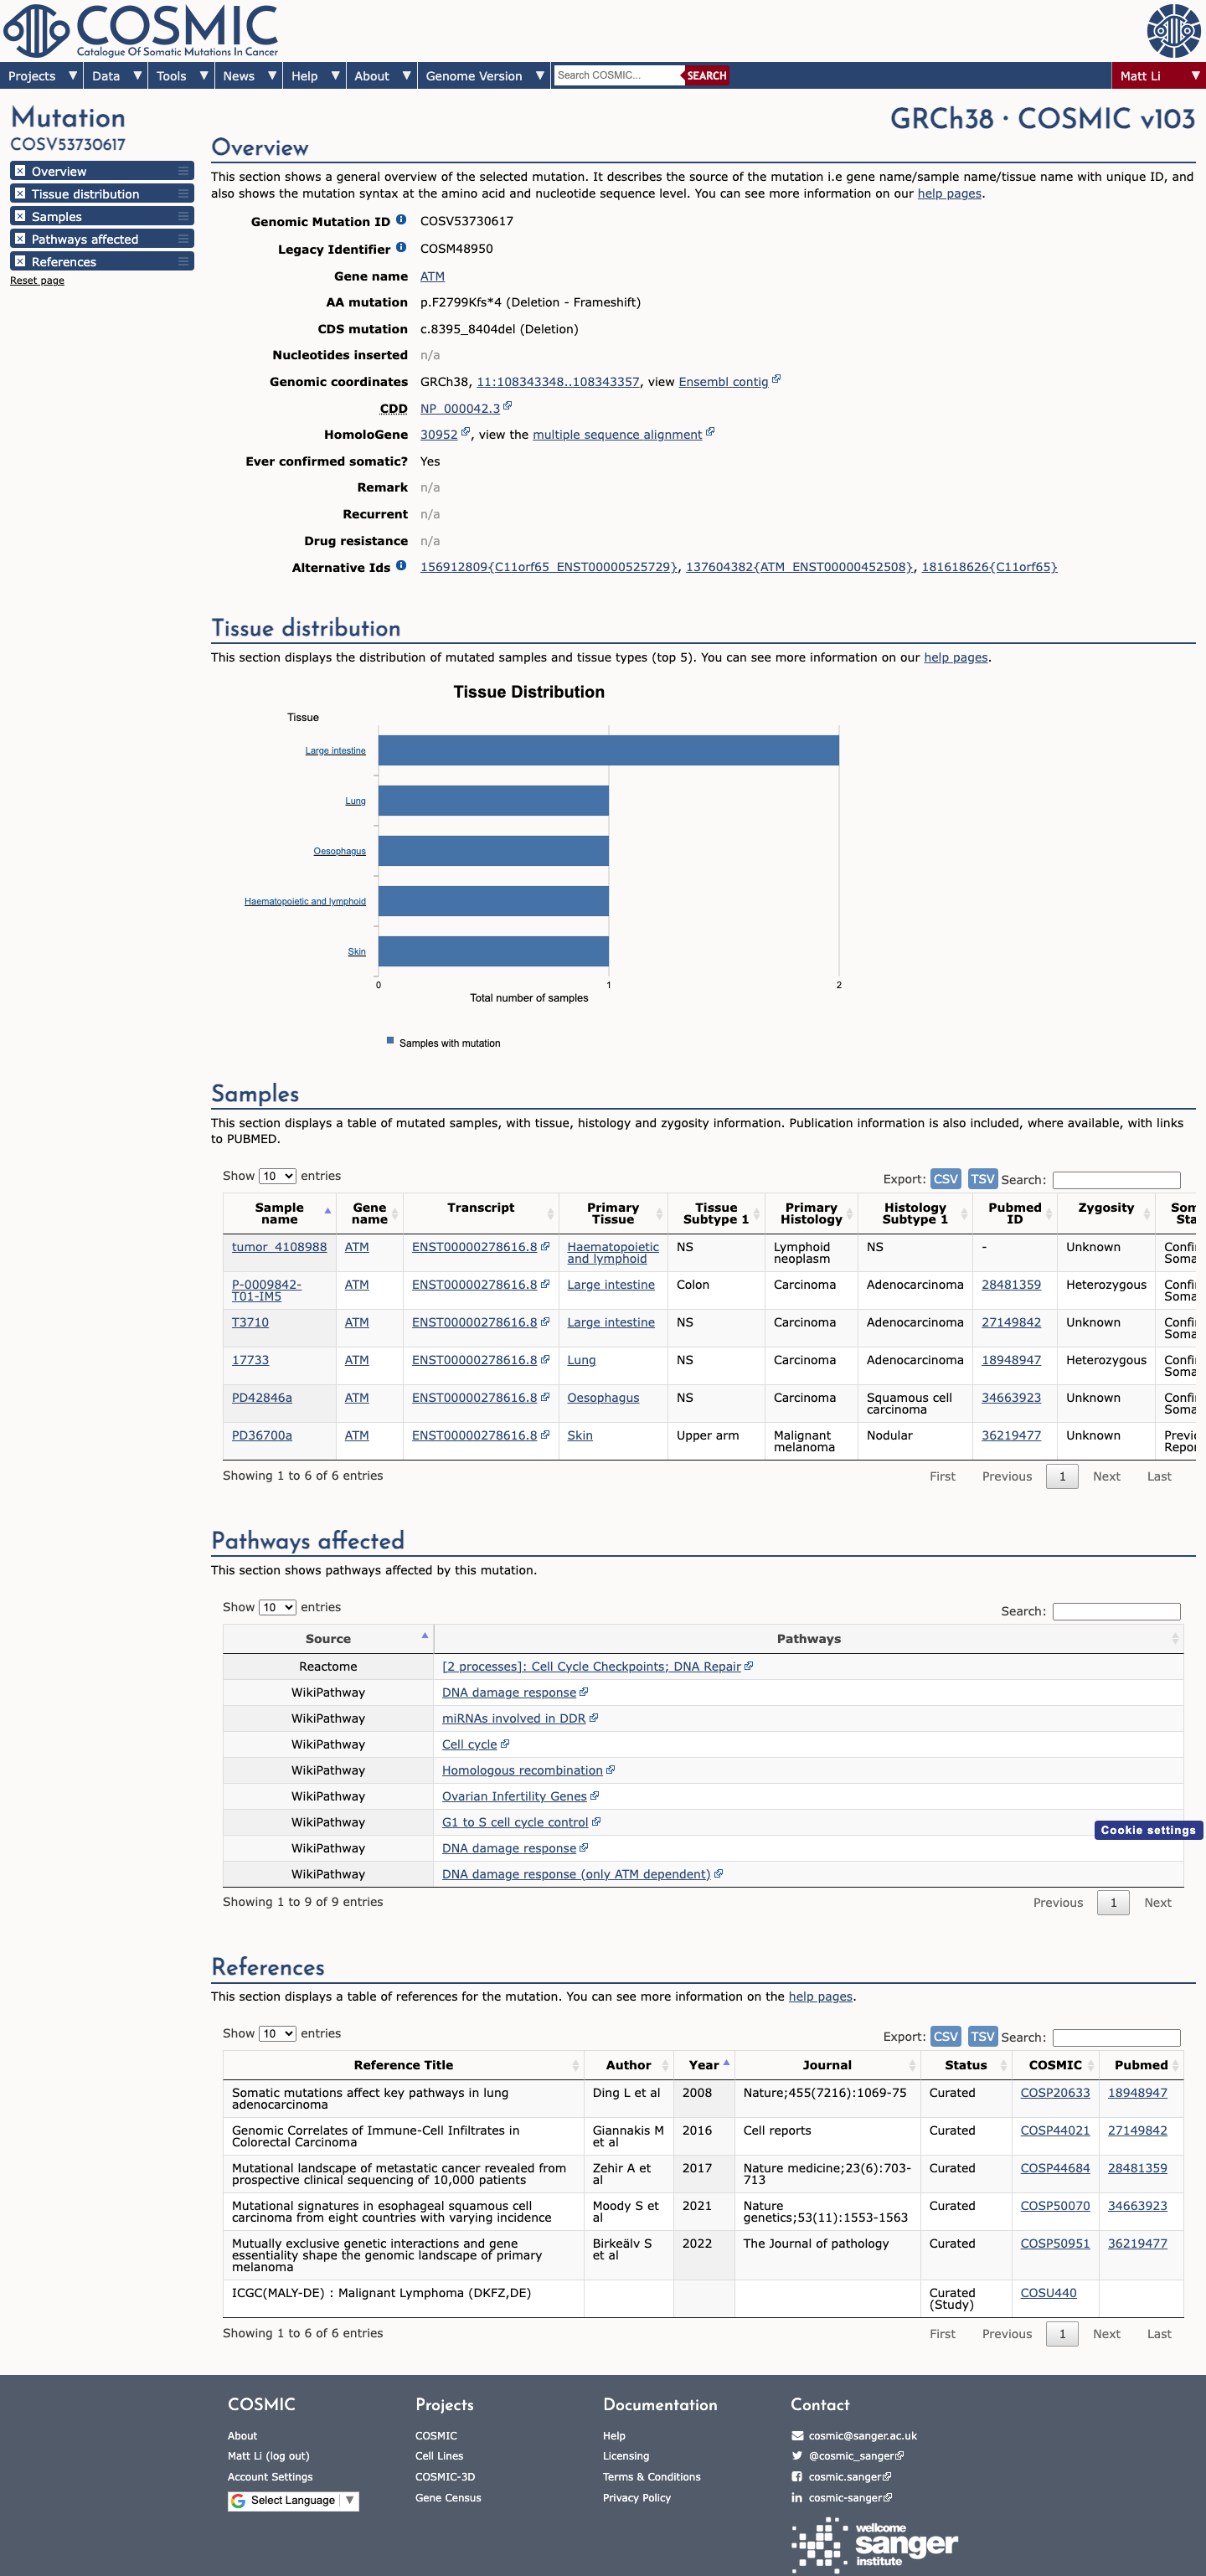This screenshot has height=2576, width=1206.
Task: Click the Wellcome Sanger Institute footer logo
Action: (875, 2545)
